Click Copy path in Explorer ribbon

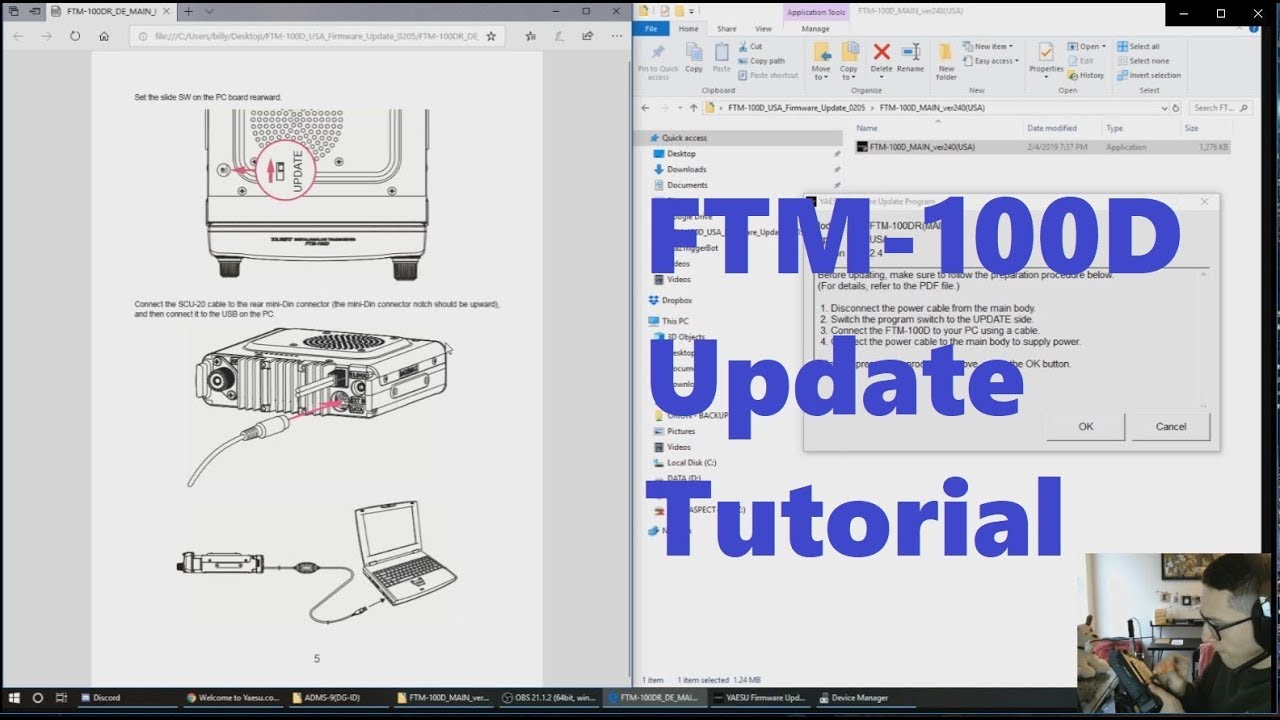coord(762,61)
